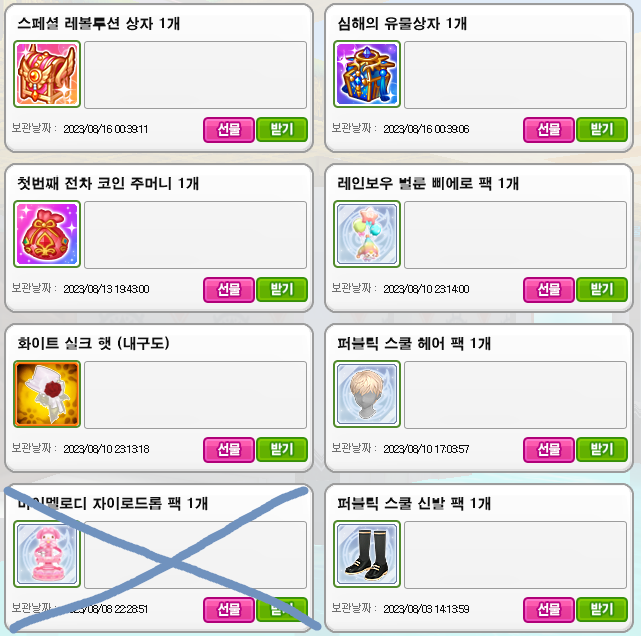
Task: Click the black school shoes pack icon
Action: 367,554
